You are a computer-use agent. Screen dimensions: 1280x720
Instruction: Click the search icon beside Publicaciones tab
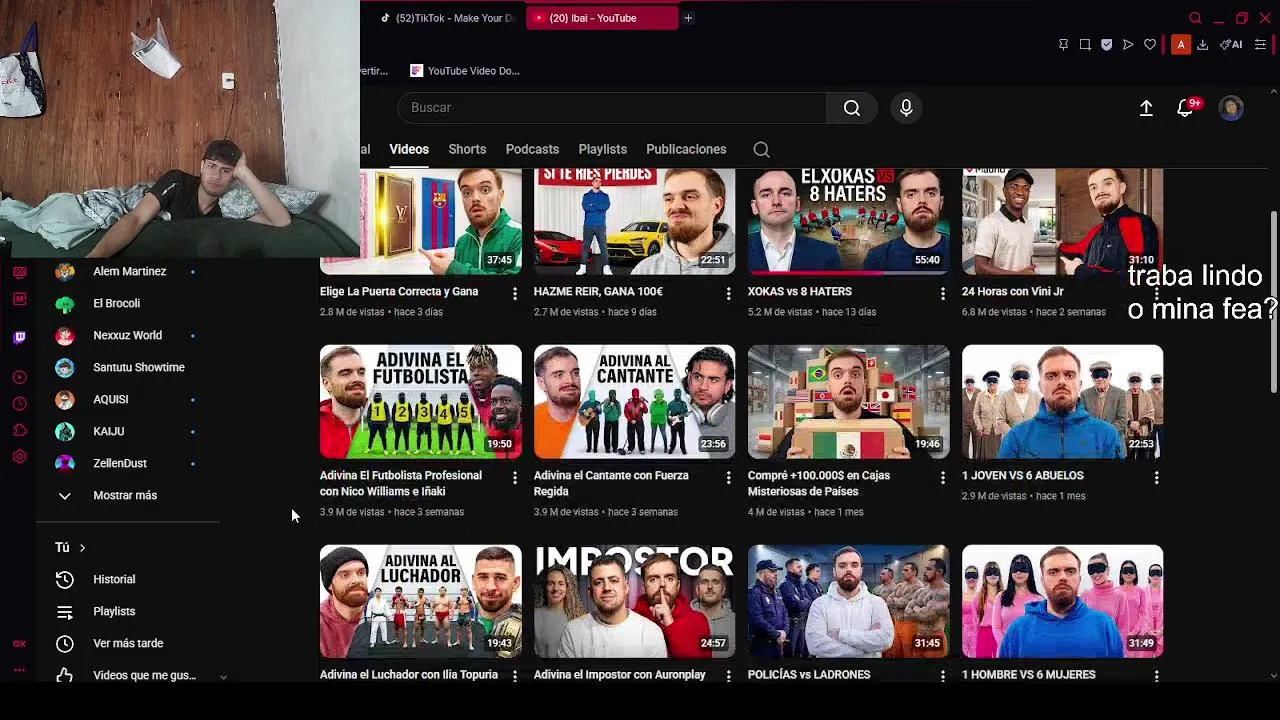pyautogui.click(x=761, y=149)
